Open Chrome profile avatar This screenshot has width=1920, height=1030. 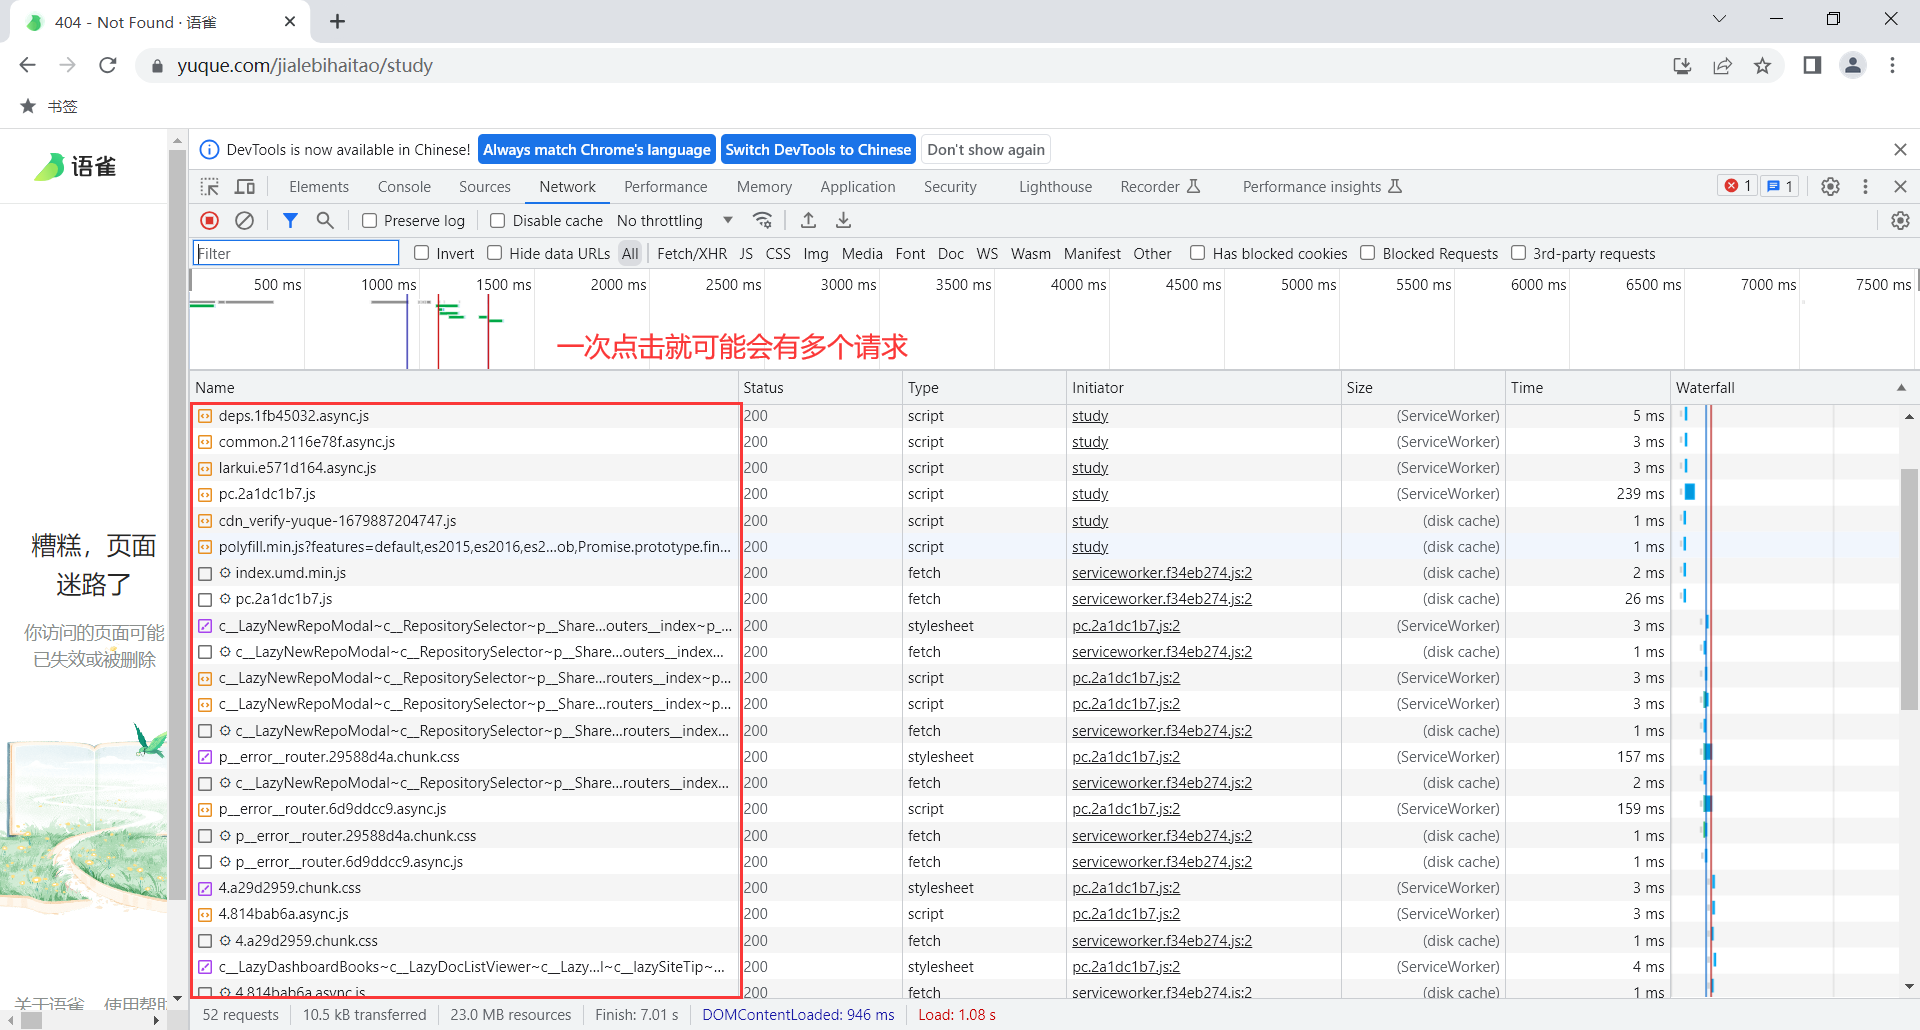(1853, 65)
